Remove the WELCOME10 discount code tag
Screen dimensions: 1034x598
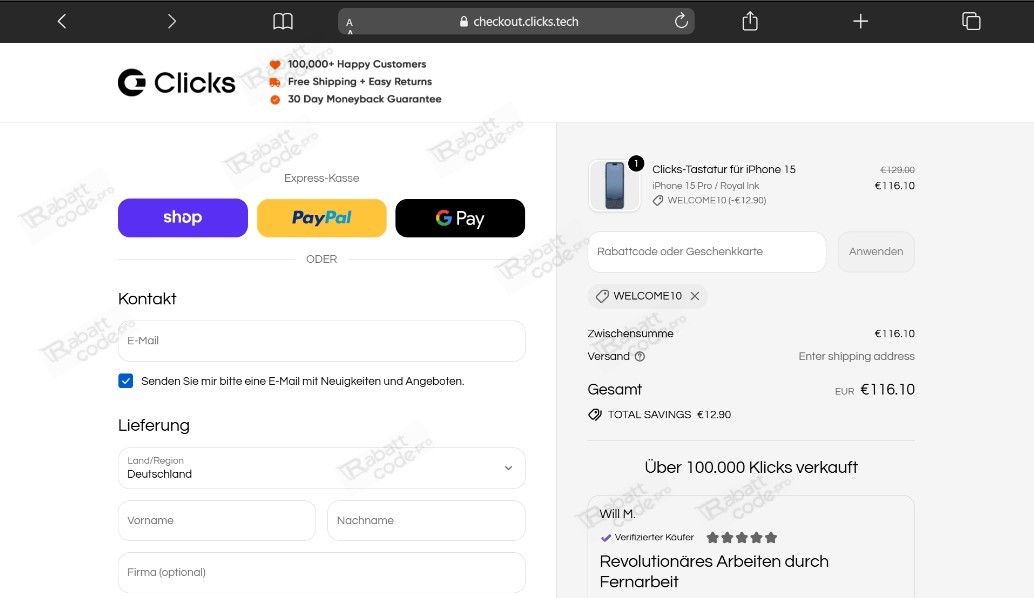(694, 296)
